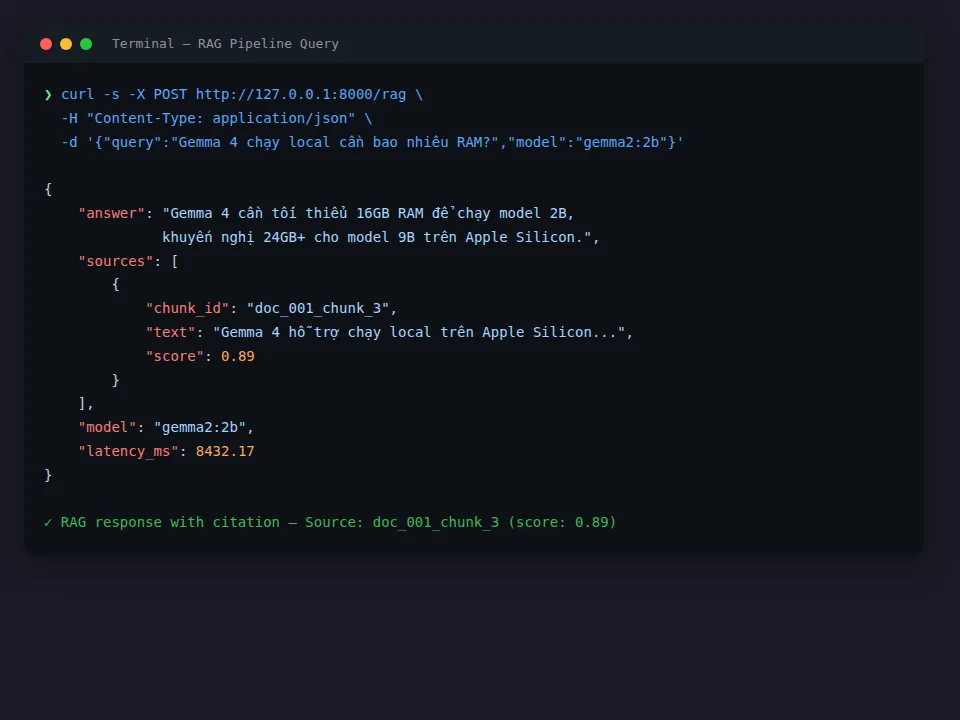The height and width of the screenshot is (720, 960).
Task: Click the green prompt arrow before curl
Action: point(48,94)
